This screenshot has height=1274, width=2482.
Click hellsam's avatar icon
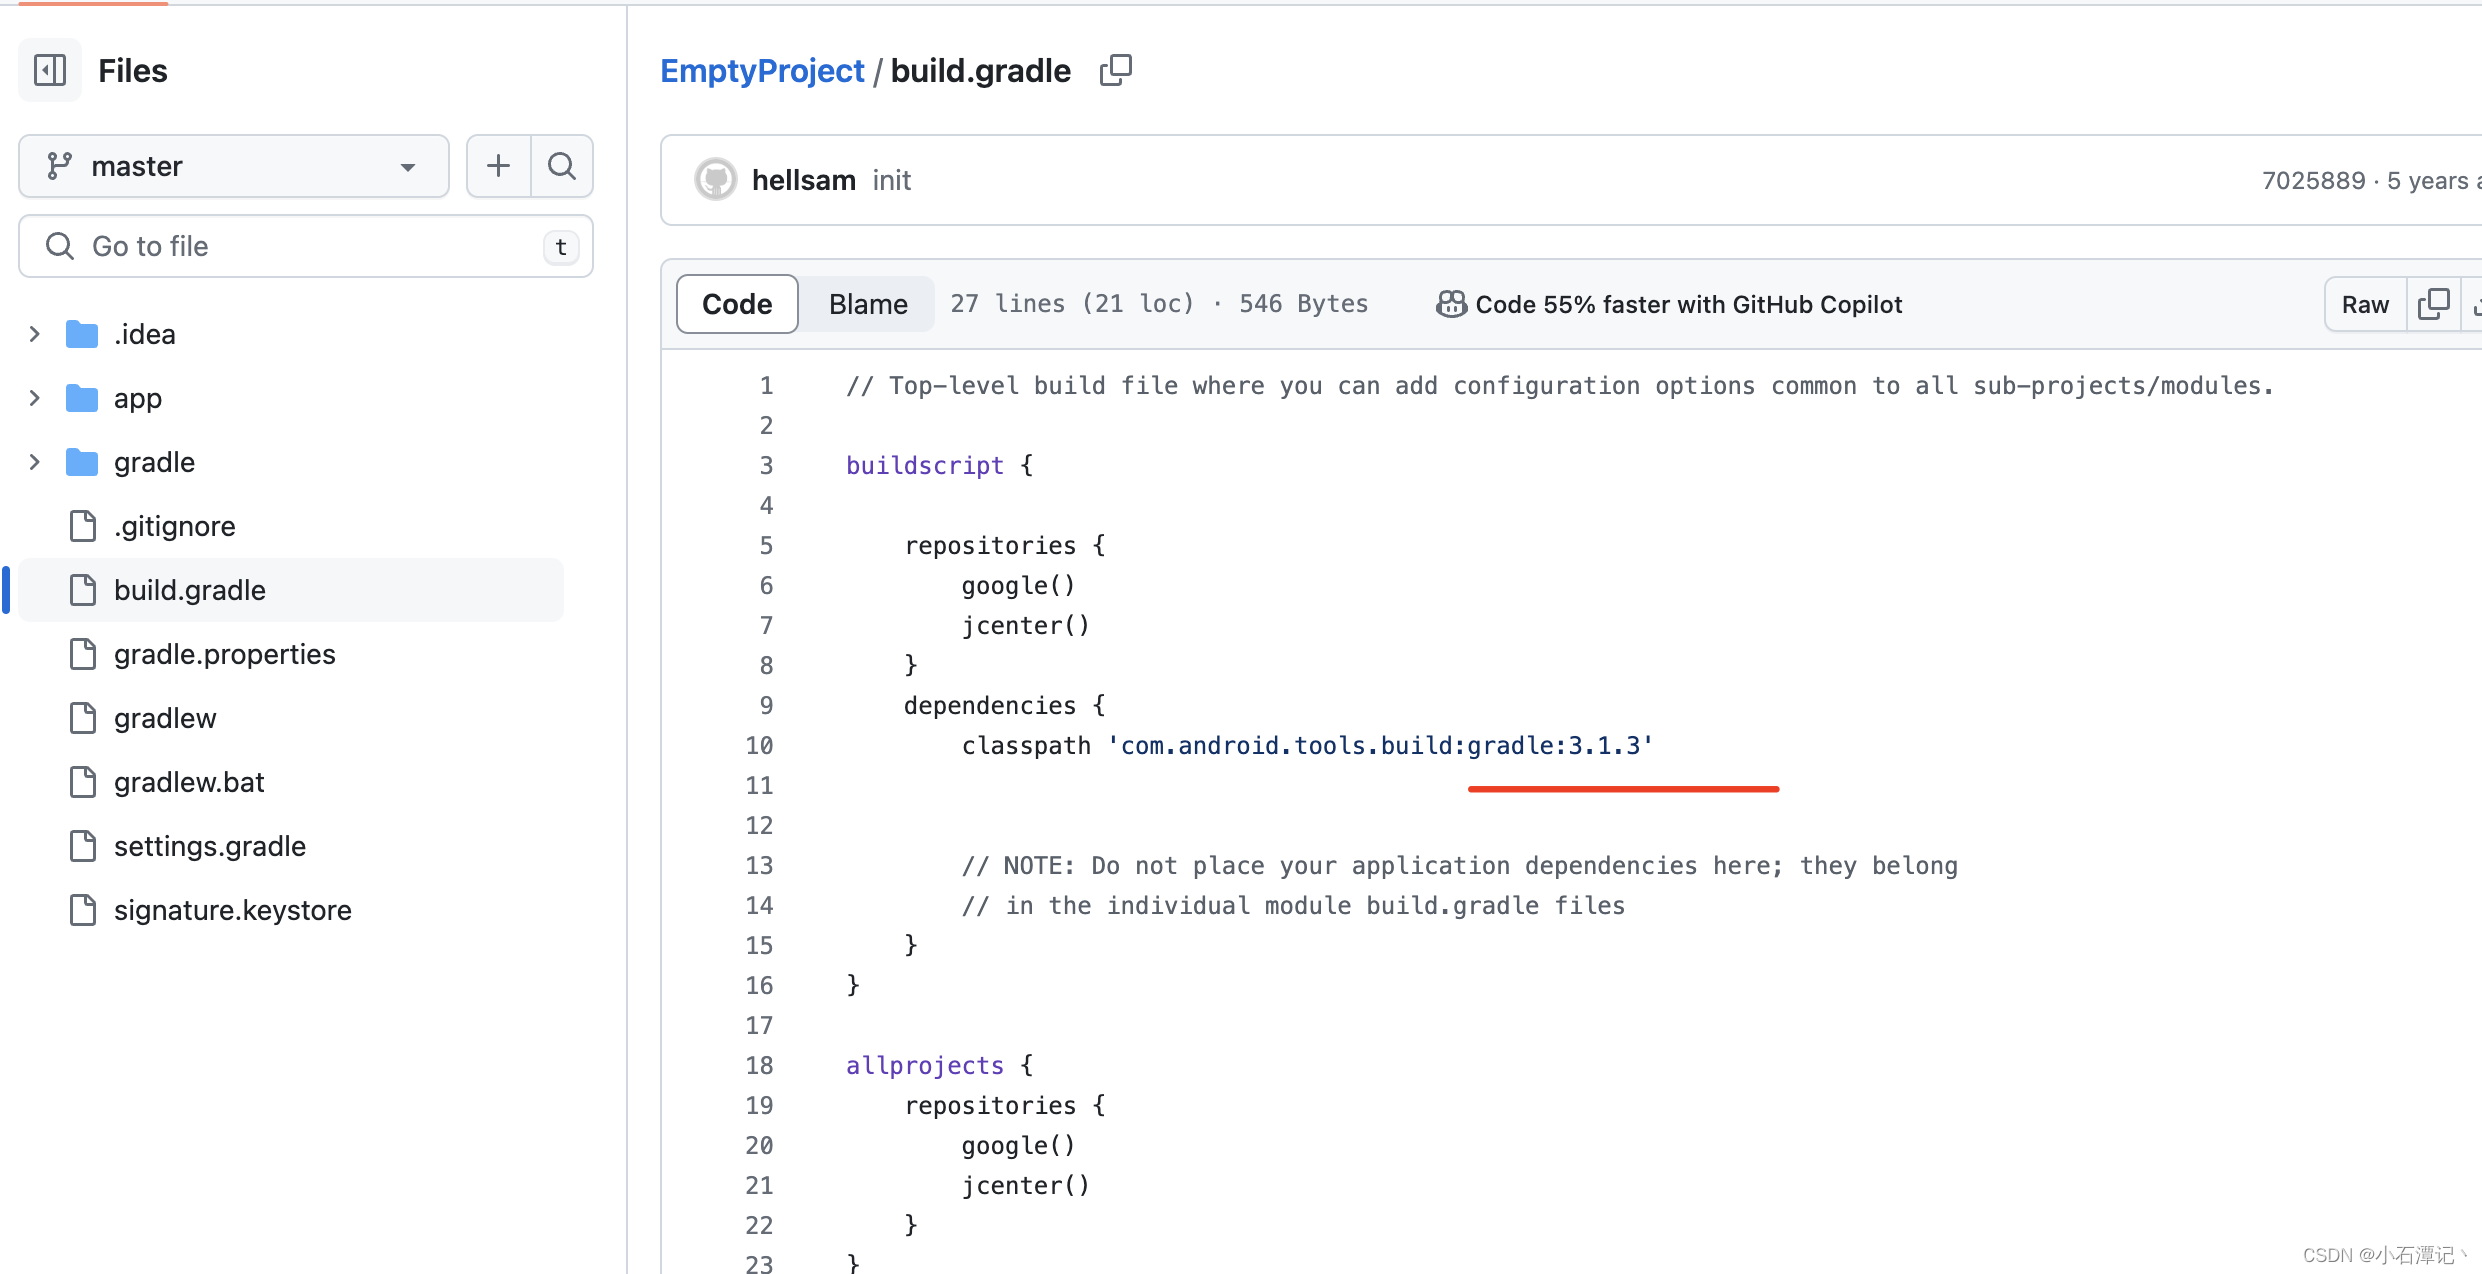(x=715, y=180)
